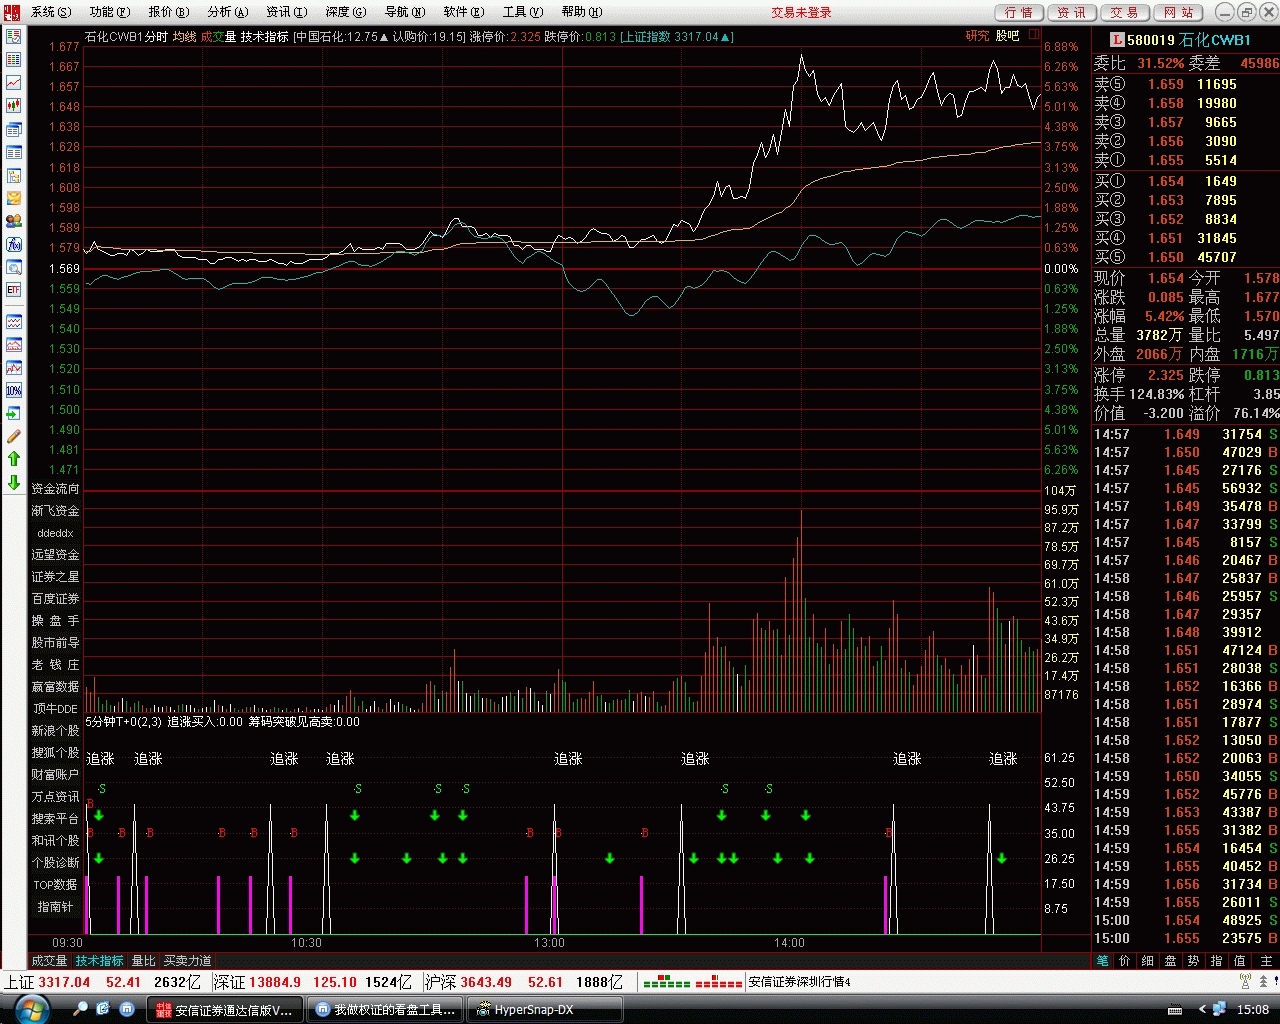This screenshot has width=1280, height=1024.
Task: Select the 价 tab in the bottom-right panel
Action: 1125,961
